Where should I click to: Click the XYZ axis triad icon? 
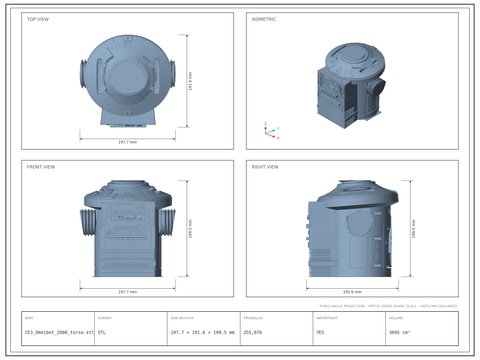coord(271,131)
